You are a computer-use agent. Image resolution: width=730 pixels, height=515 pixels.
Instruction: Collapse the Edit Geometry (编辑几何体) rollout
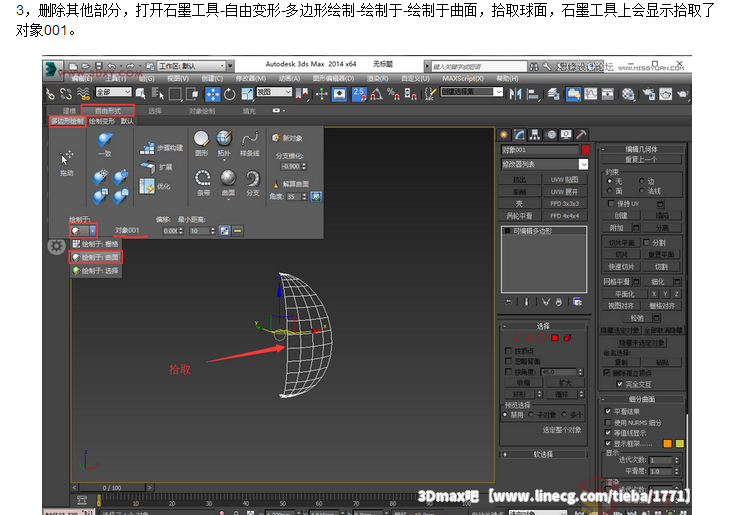pyautogui.click(x=642, y=149)
